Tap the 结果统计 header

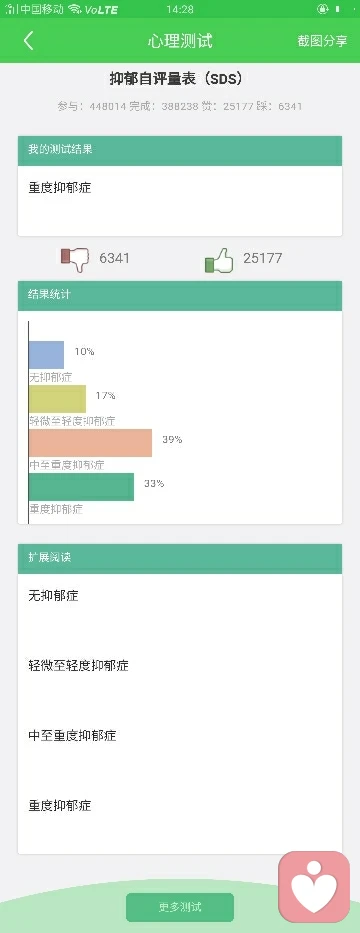180,295
